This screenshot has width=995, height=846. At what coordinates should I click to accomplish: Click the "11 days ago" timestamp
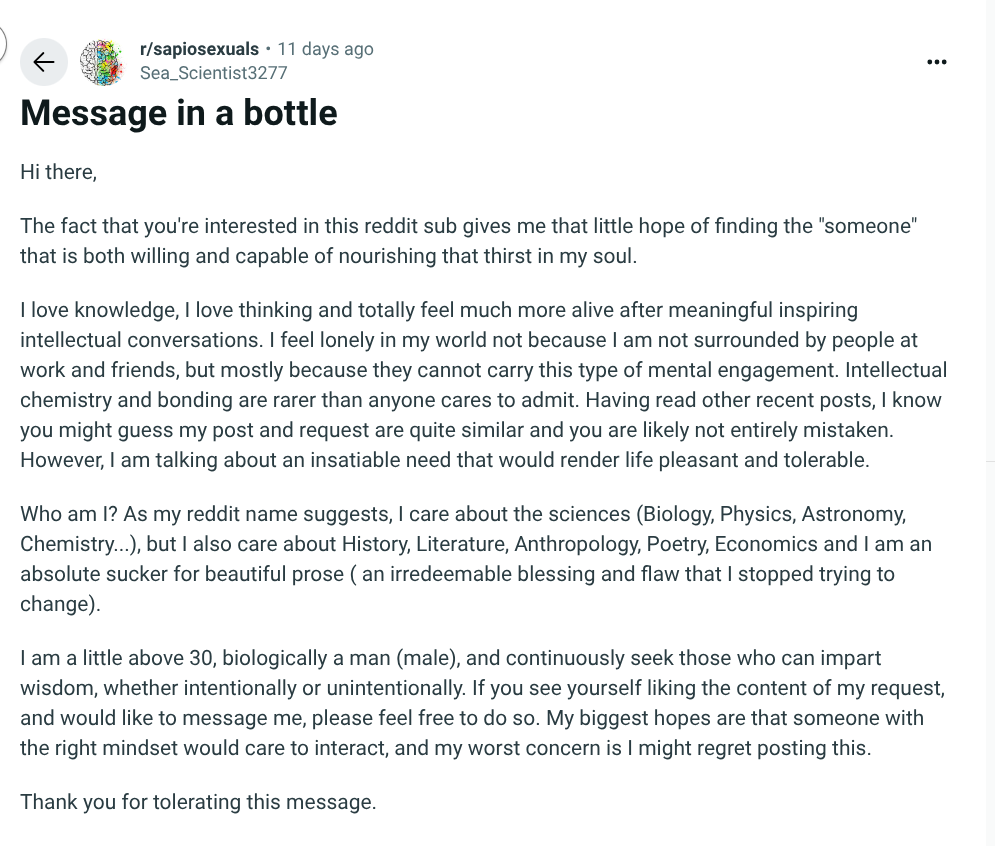tap(326, 49)
